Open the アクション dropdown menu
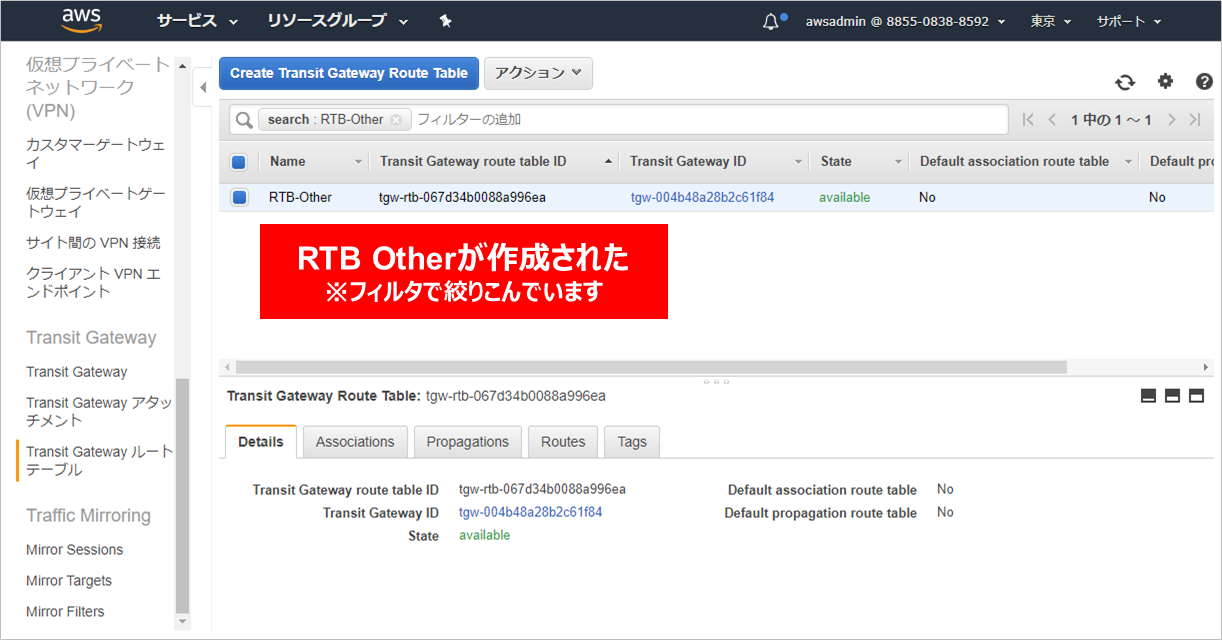This screenshot has width=1222, height=640. click(538, 73)
